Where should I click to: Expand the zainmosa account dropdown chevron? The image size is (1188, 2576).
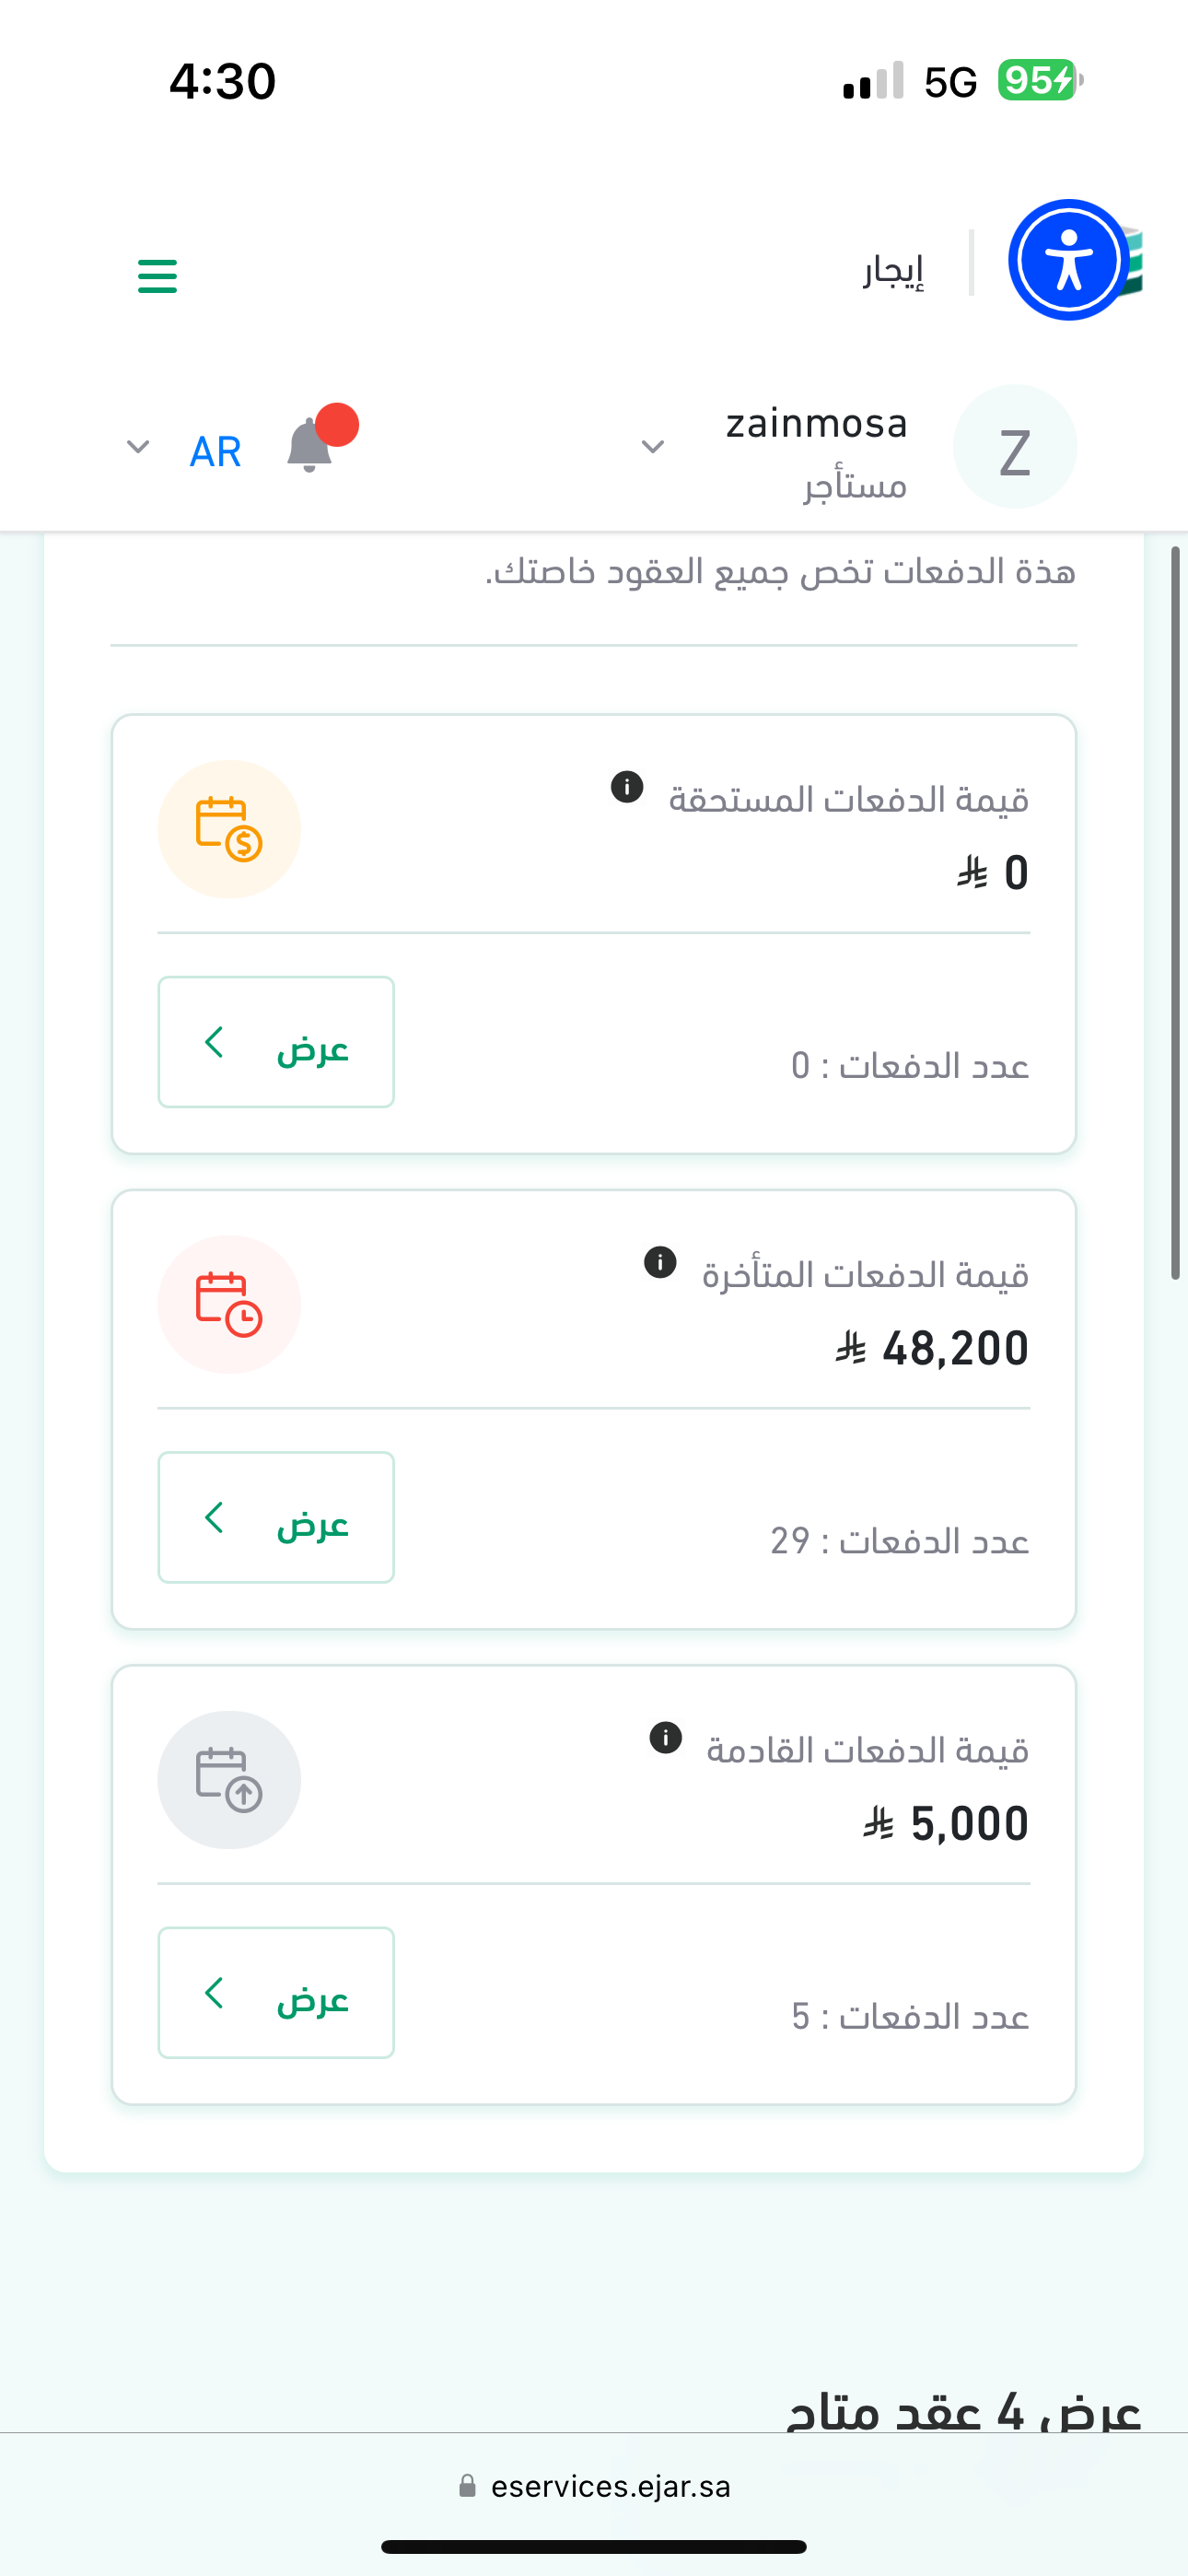653,447
